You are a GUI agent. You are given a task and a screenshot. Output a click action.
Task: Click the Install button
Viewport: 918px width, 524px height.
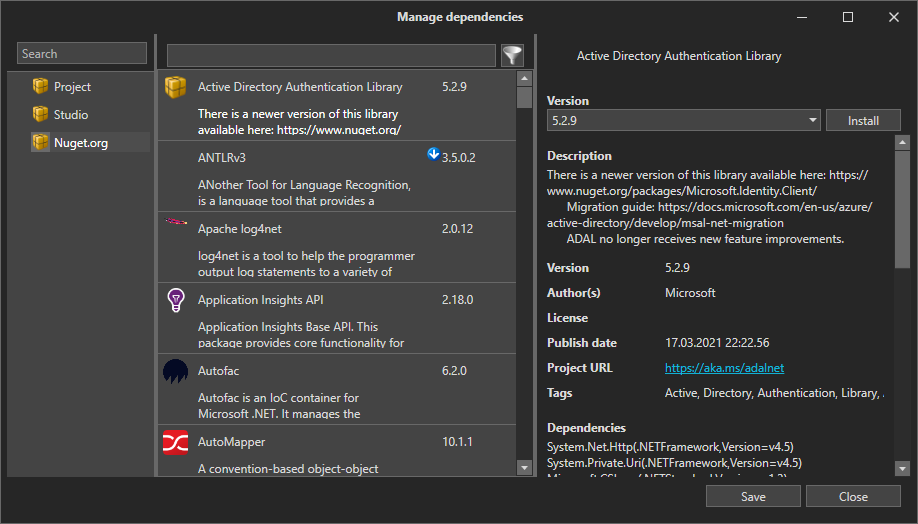pos(863,121)
